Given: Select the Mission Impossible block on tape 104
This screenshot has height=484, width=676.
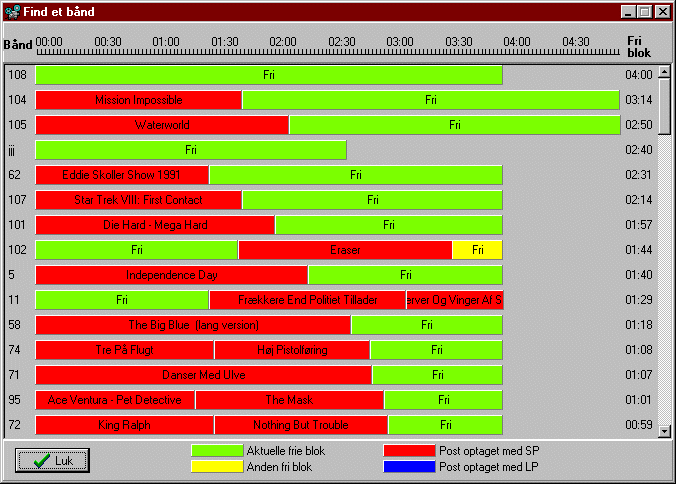Looking at the screenshot, I should 138,100.
